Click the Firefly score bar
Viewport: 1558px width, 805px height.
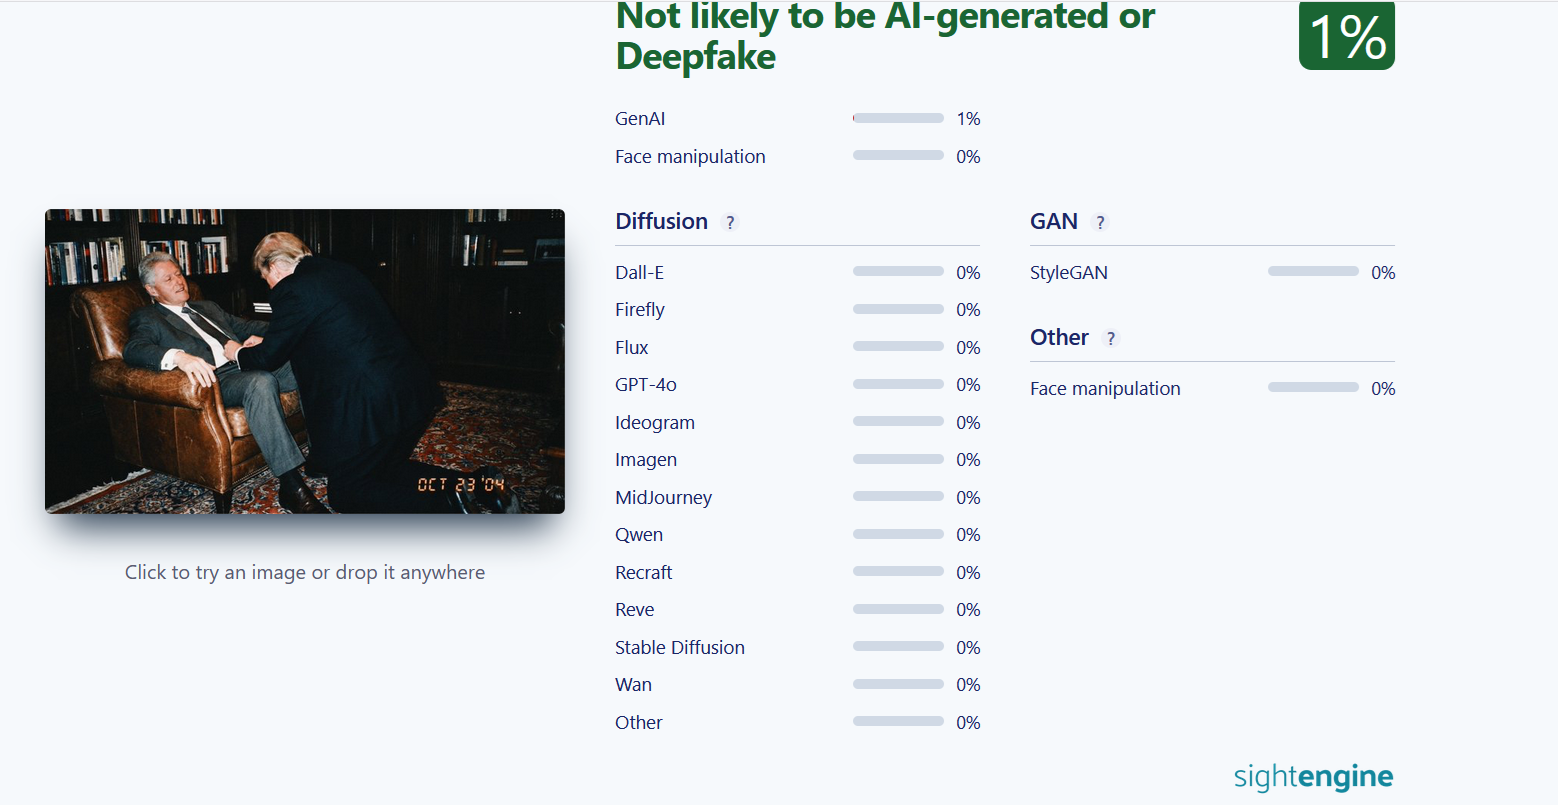tap(898, 309)
